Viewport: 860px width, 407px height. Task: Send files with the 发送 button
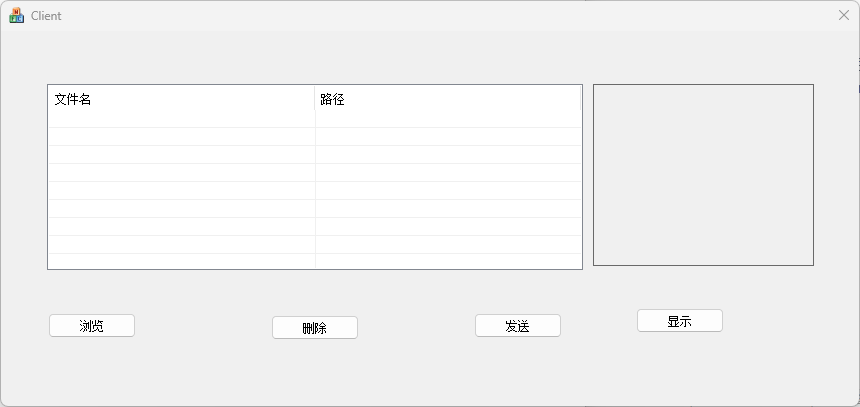518,326
